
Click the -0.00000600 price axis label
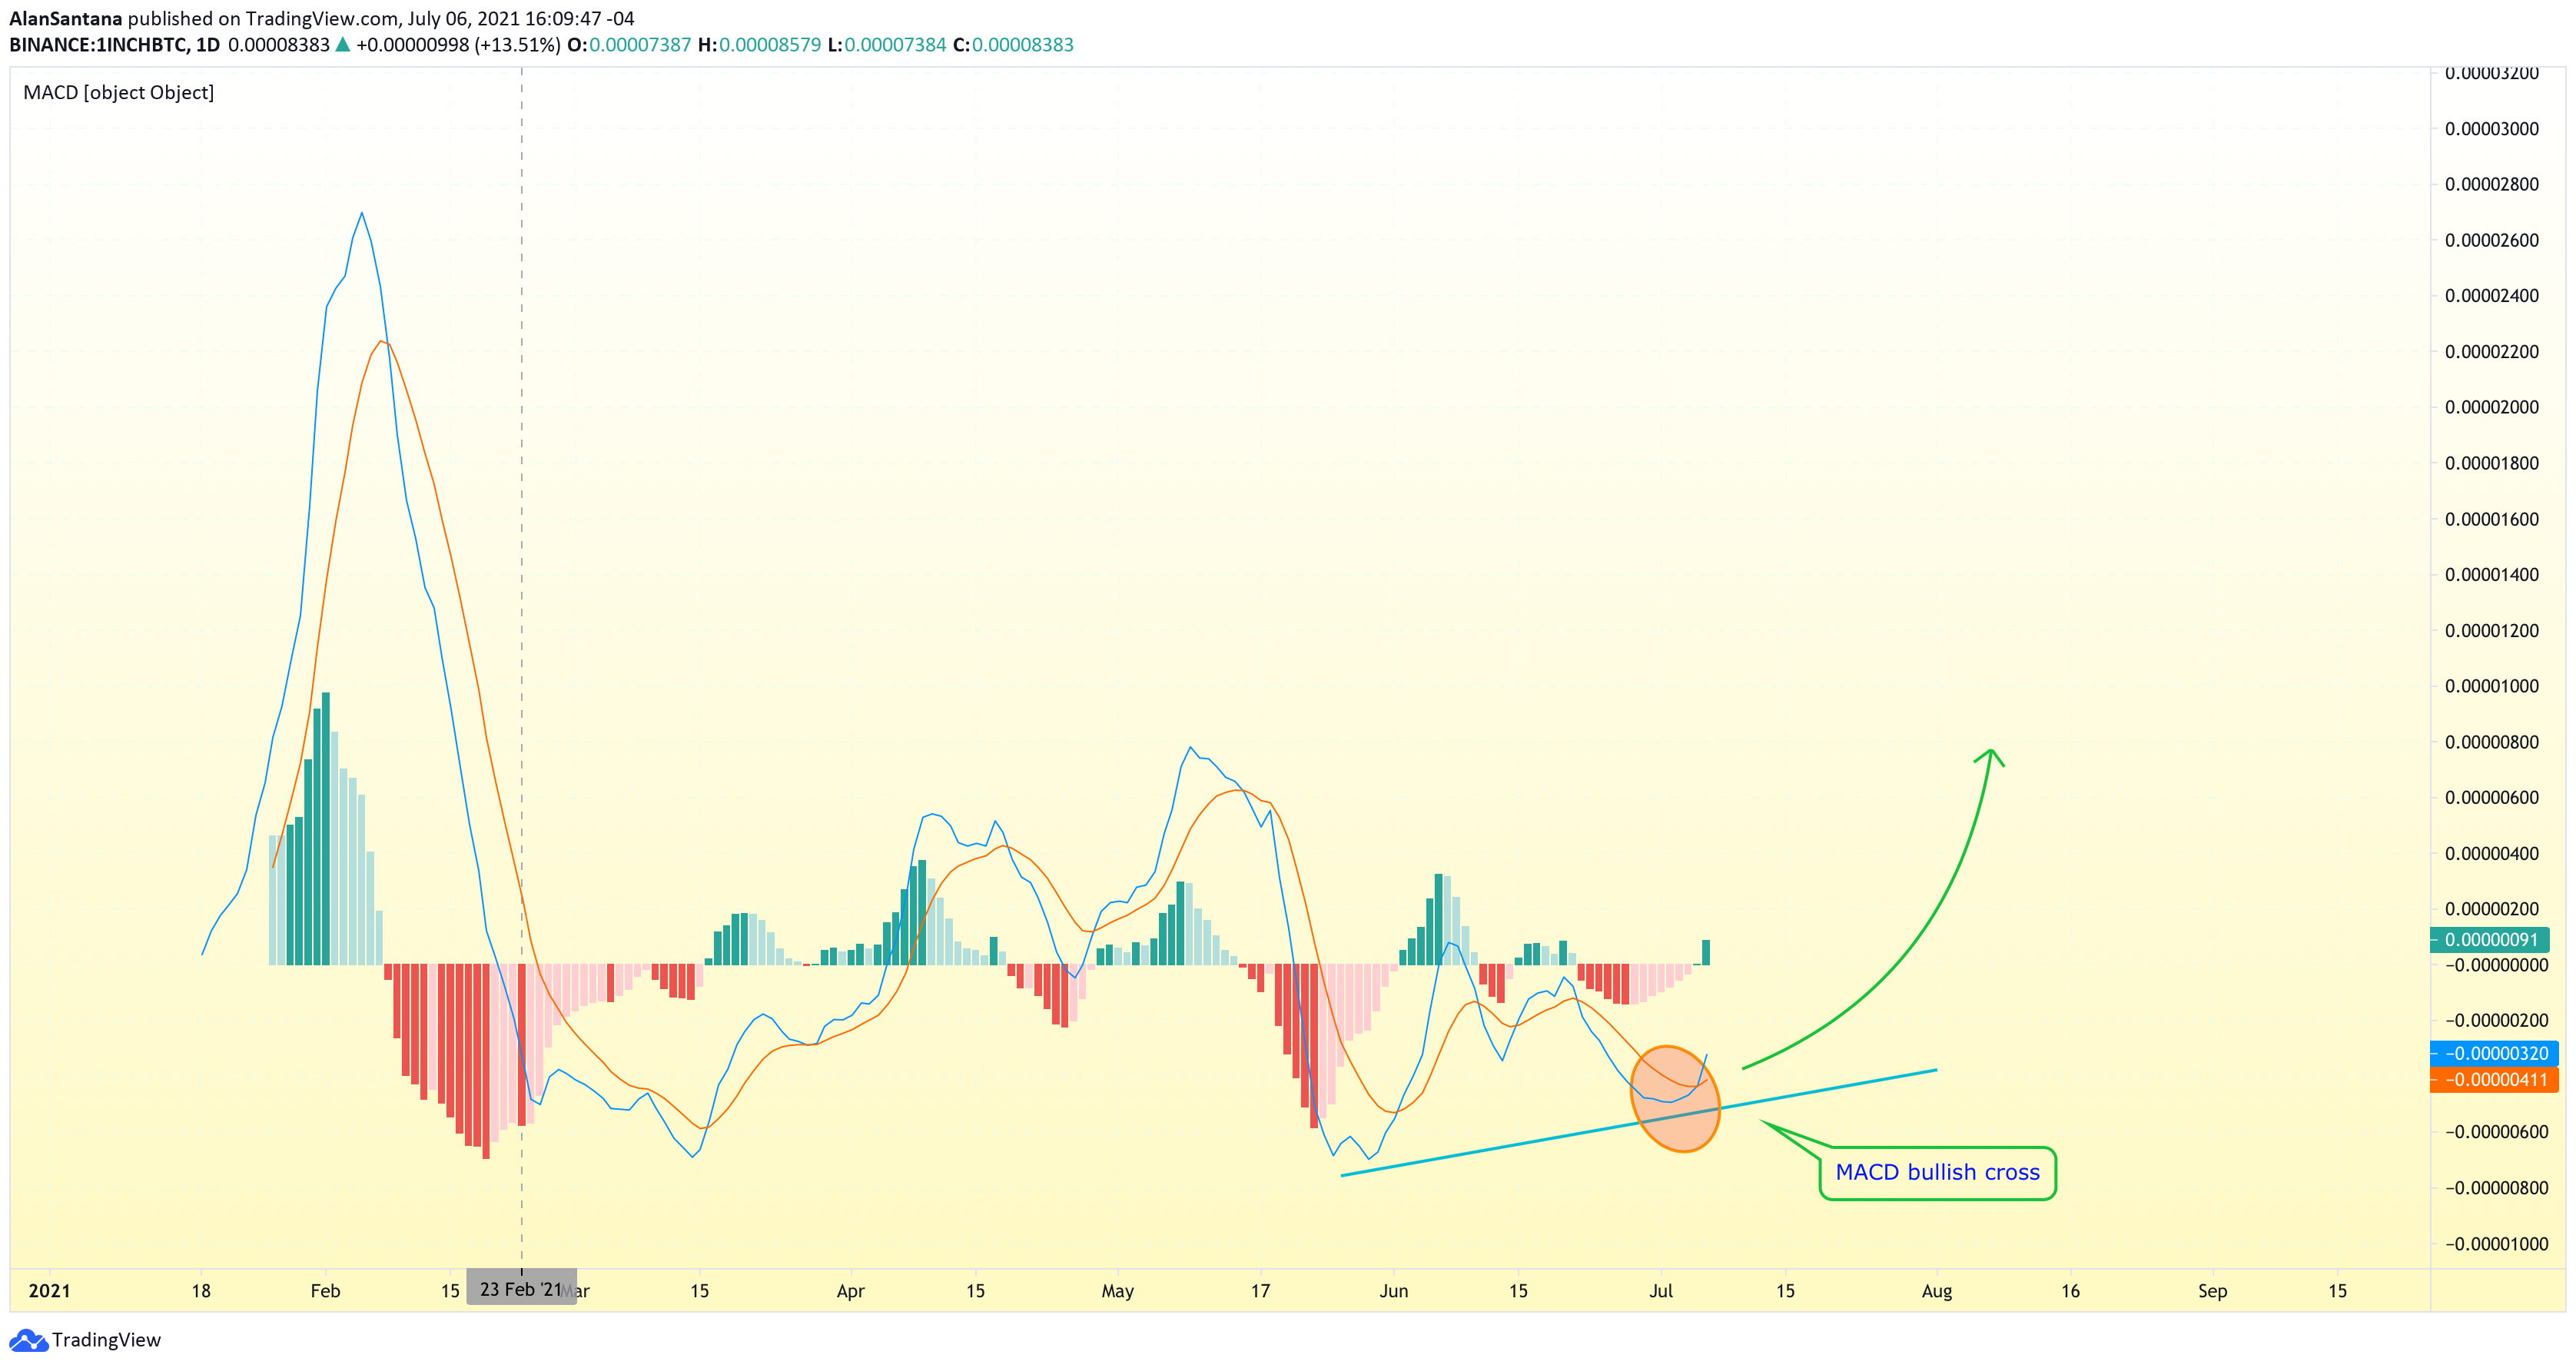pyautogui.click(x=2497, y=1132)
